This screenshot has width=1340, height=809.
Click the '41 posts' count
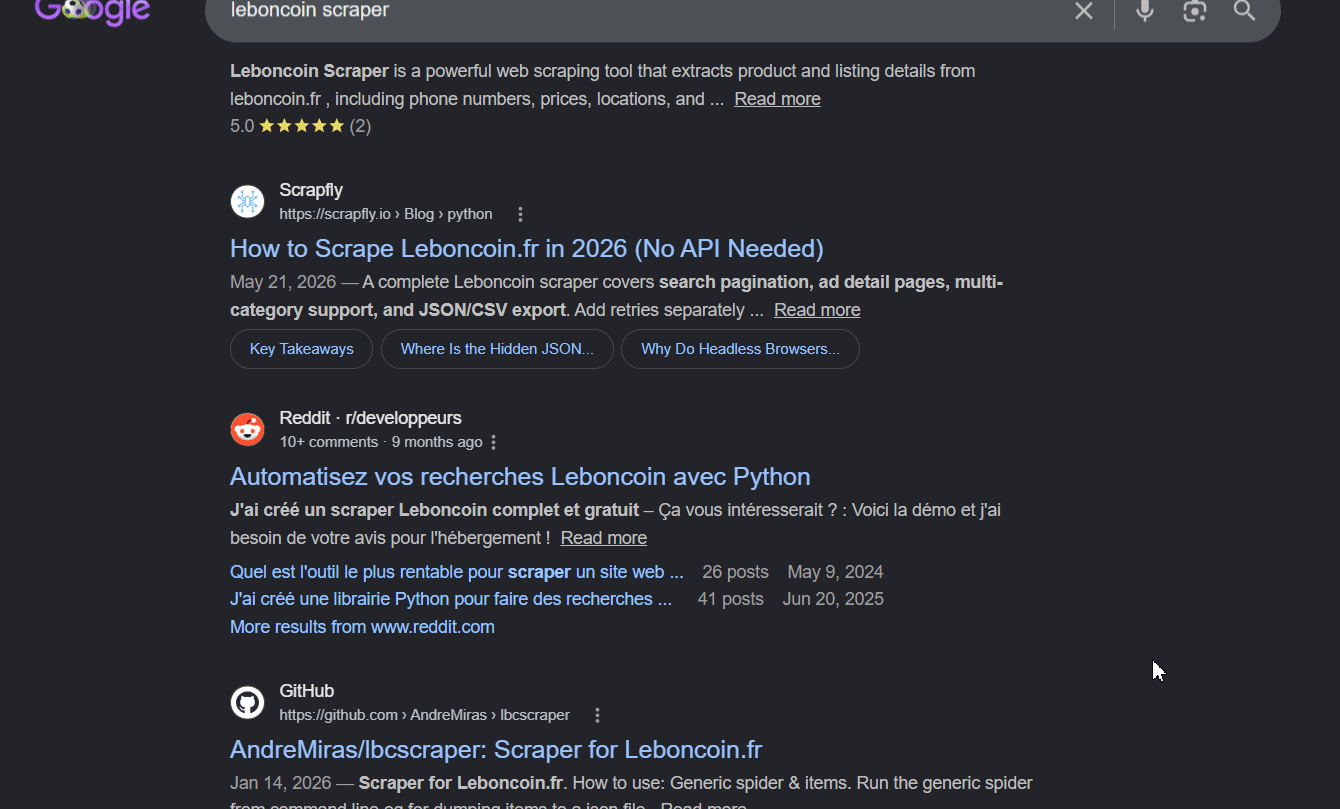(x=730, y=599)
